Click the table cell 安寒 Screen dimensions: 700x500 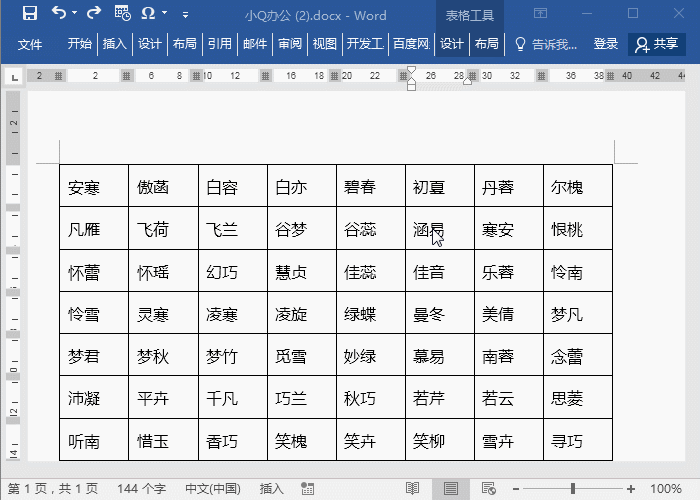94,186
